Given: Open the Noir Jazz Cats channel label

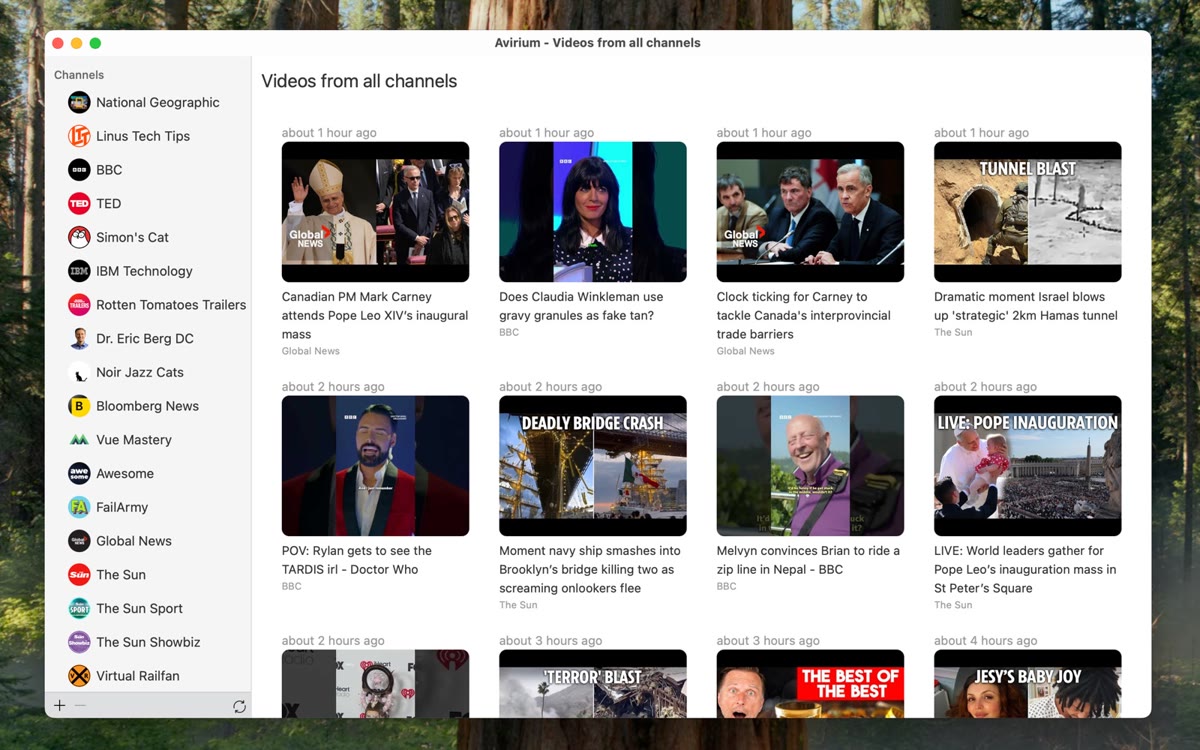Looking at the screenshot, I should coord(140,372).
